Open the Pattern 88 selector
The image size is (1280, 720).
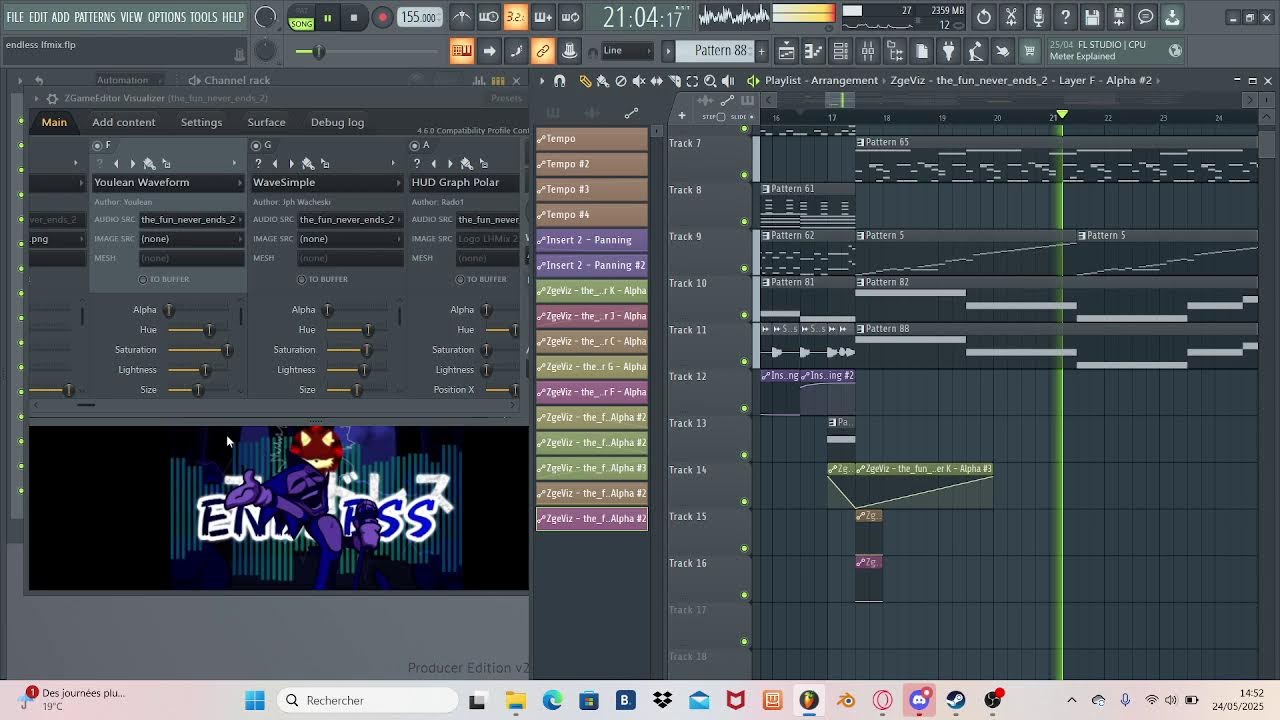(714, 51)
